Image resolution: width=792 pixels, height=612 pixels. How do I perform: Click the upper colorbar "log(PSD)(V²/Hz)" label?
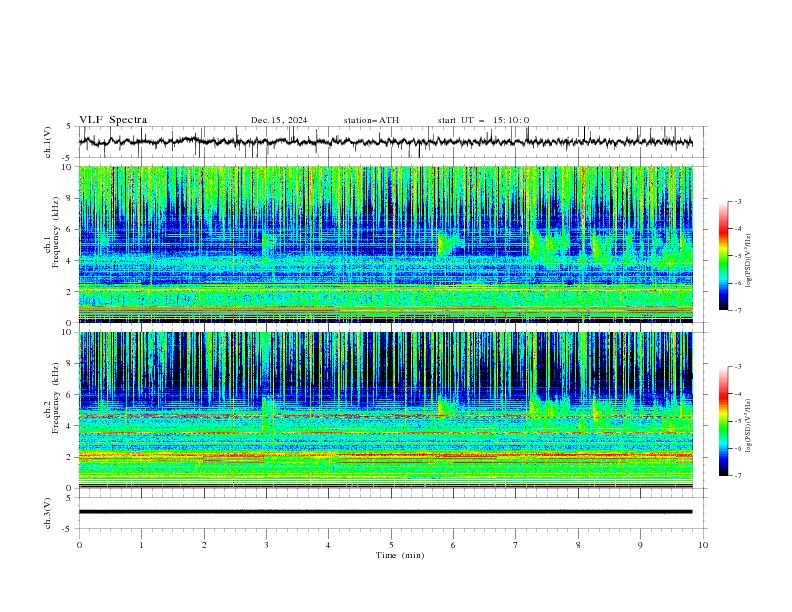748,261
